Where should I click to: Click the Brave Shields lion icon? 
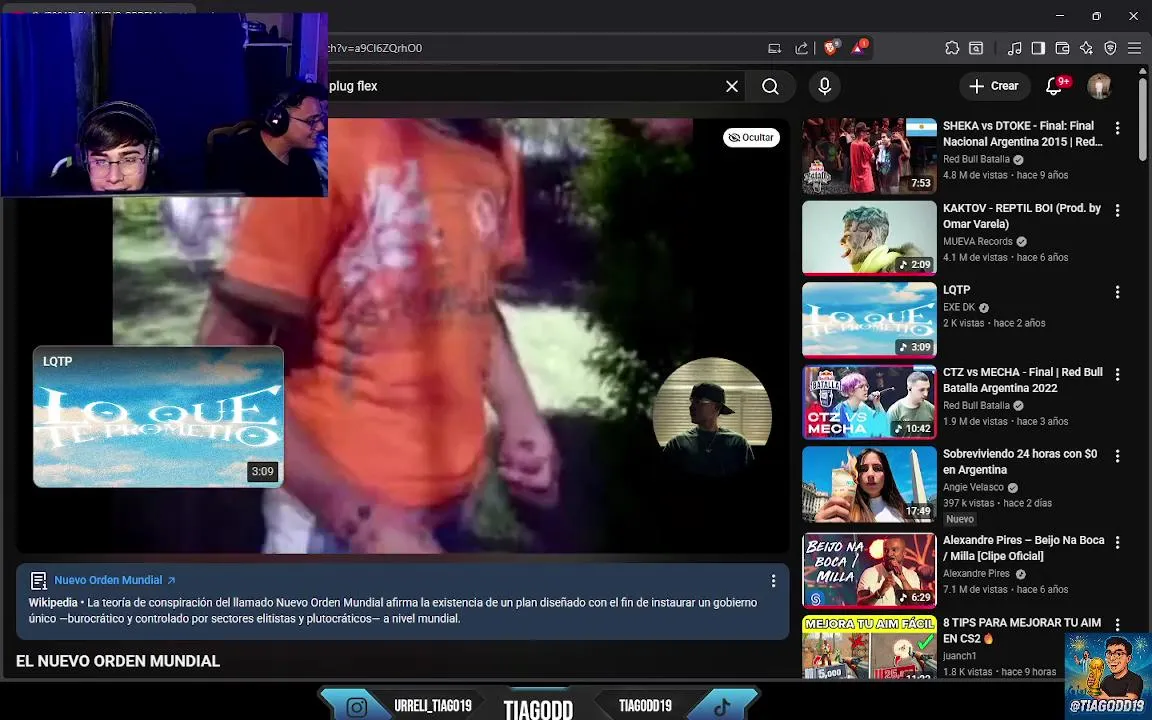click(831, 48)
